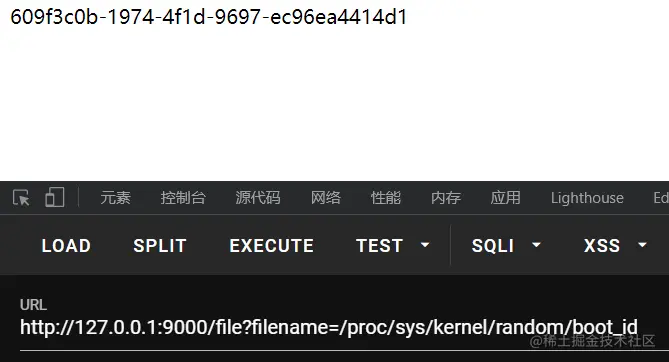Image resolution: width=669 pixels, height=362 pixels.
Task: Expand the XSS dropdown arrow
Action: tap(642, 245)
